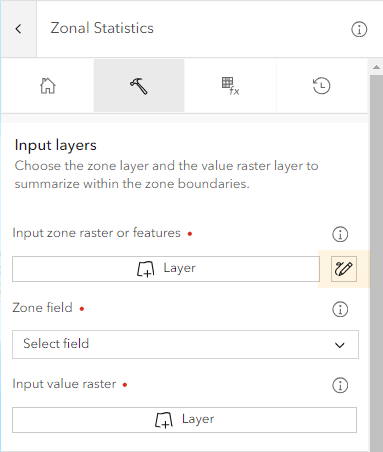Click the draw input features pencil icon
The width and height of the screenshot is (383, 452).
[x=344, y=269]
